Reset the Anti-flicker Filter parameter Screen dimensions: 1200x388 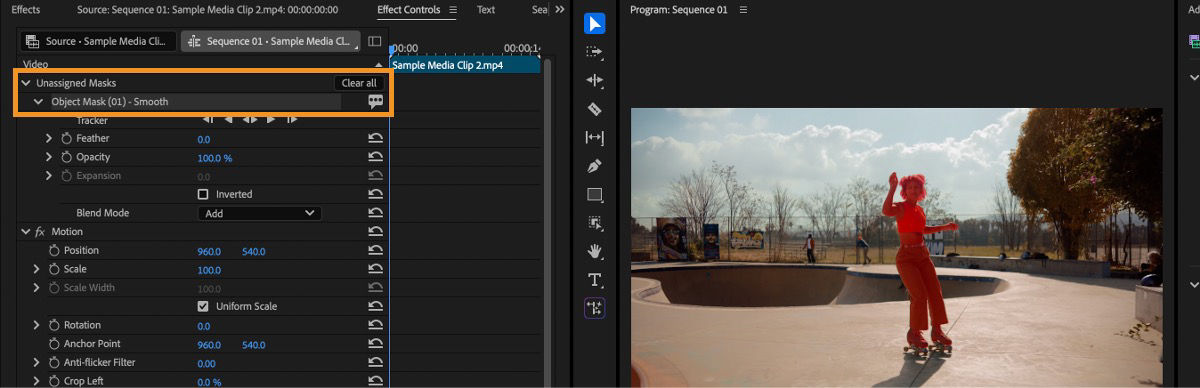point(375,362)
